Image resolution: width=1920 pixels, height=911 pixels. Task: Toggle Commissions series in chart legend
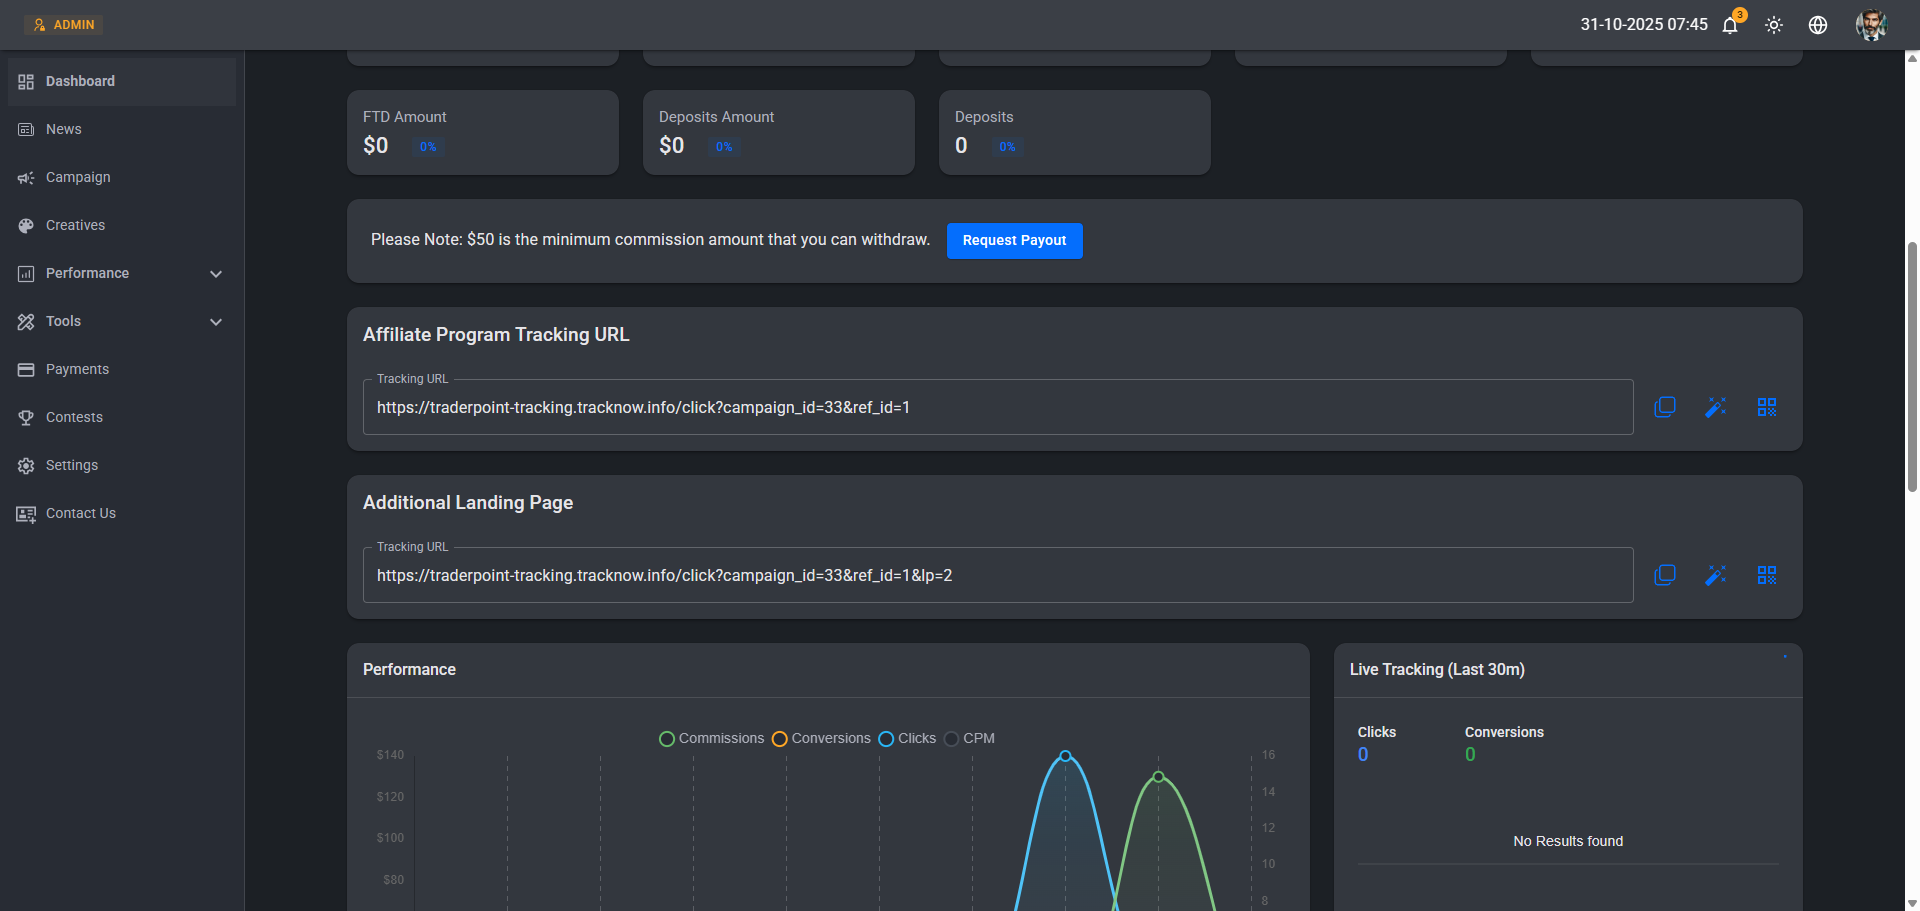click(711, 738)
